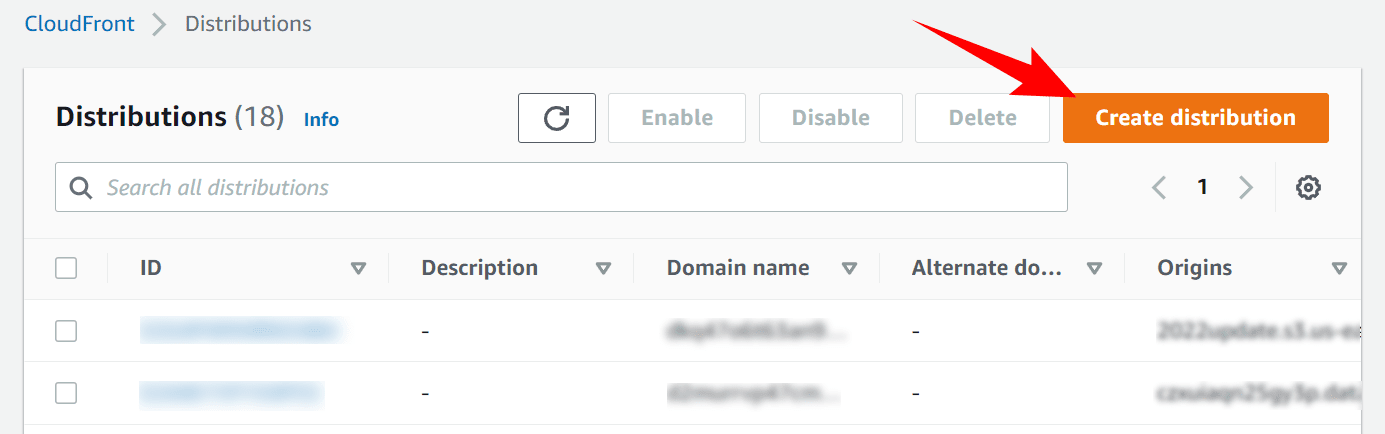Open table preferences gear icon
Screen dimensions: 1385x434
(x=1308, y=187)
